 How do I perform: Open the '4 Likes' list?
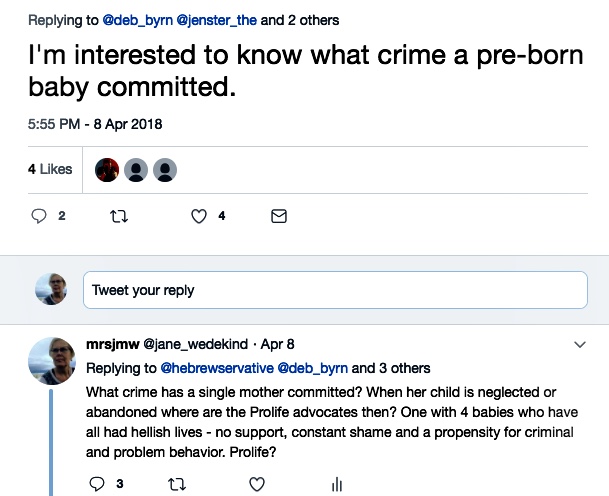50,169
